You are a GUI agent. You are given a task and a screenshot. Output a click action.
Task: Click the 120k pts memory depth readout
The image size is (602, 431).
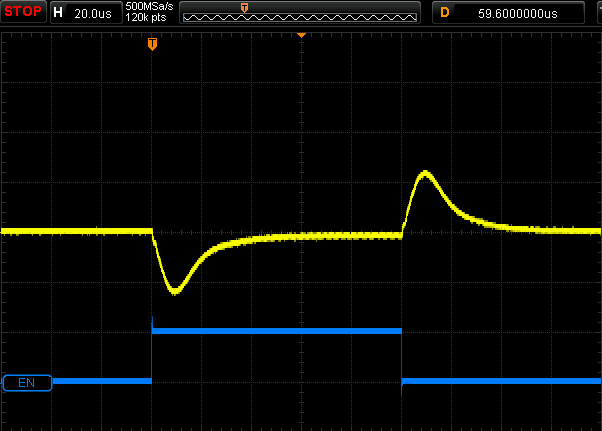(x=146, y=18)
